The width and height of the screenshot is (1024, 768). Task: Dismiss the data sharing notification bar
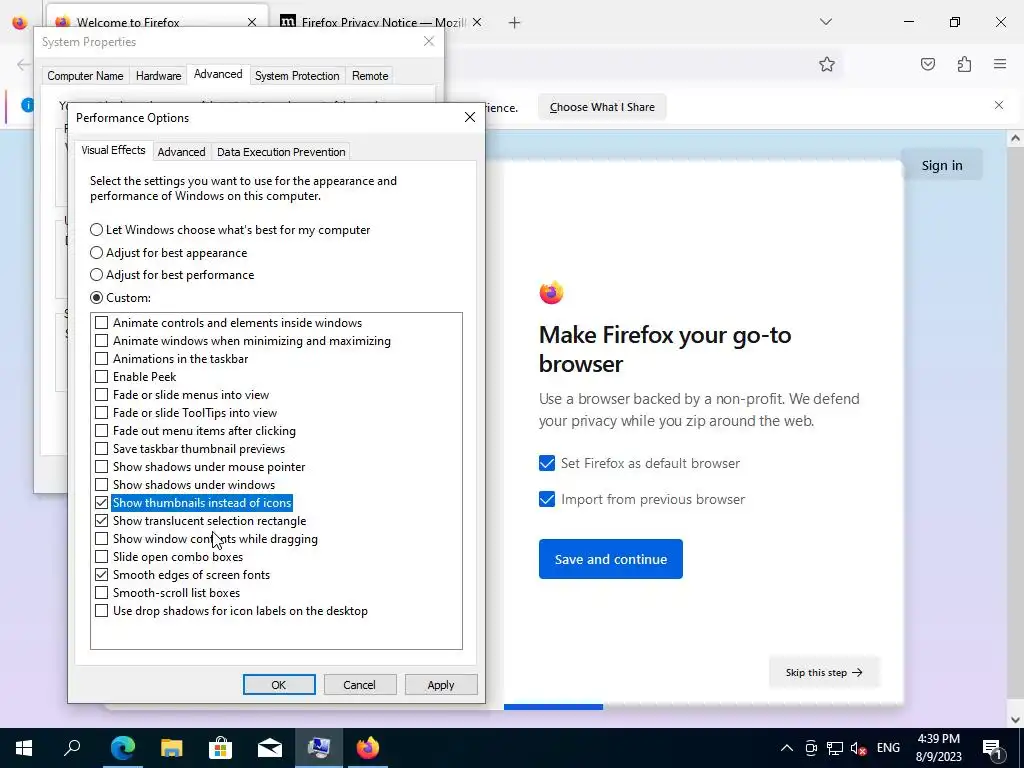pyautogui.click(x=999, y=105)
